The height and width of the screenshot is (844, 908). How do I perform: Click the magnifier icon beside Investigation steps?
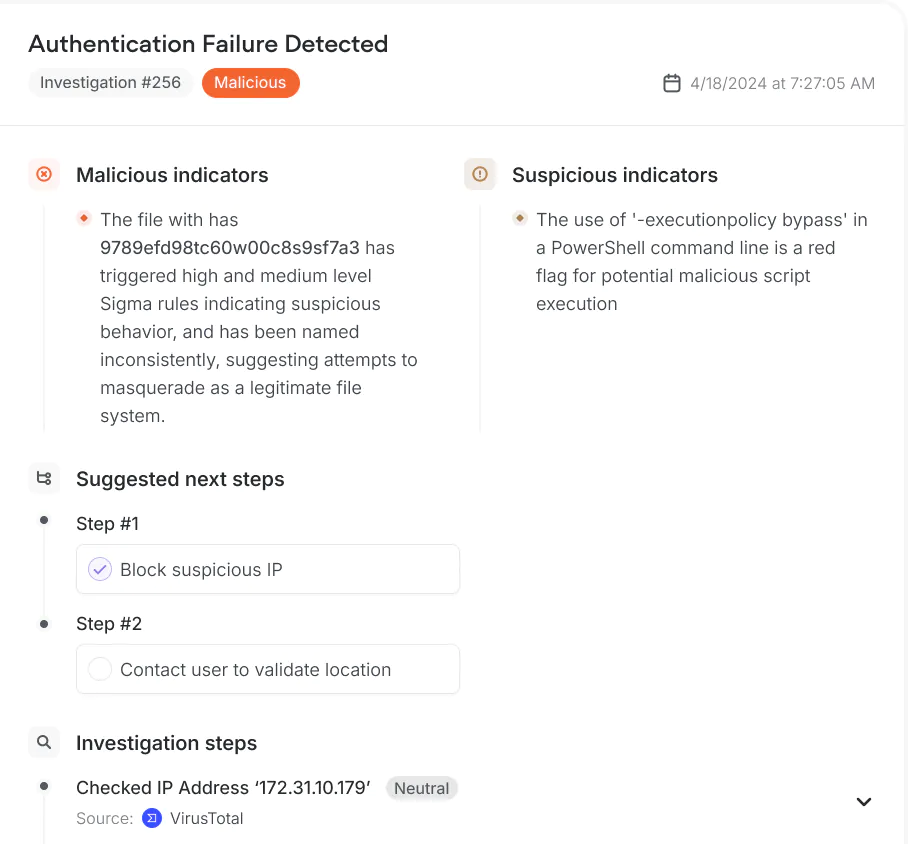(44, 742)
